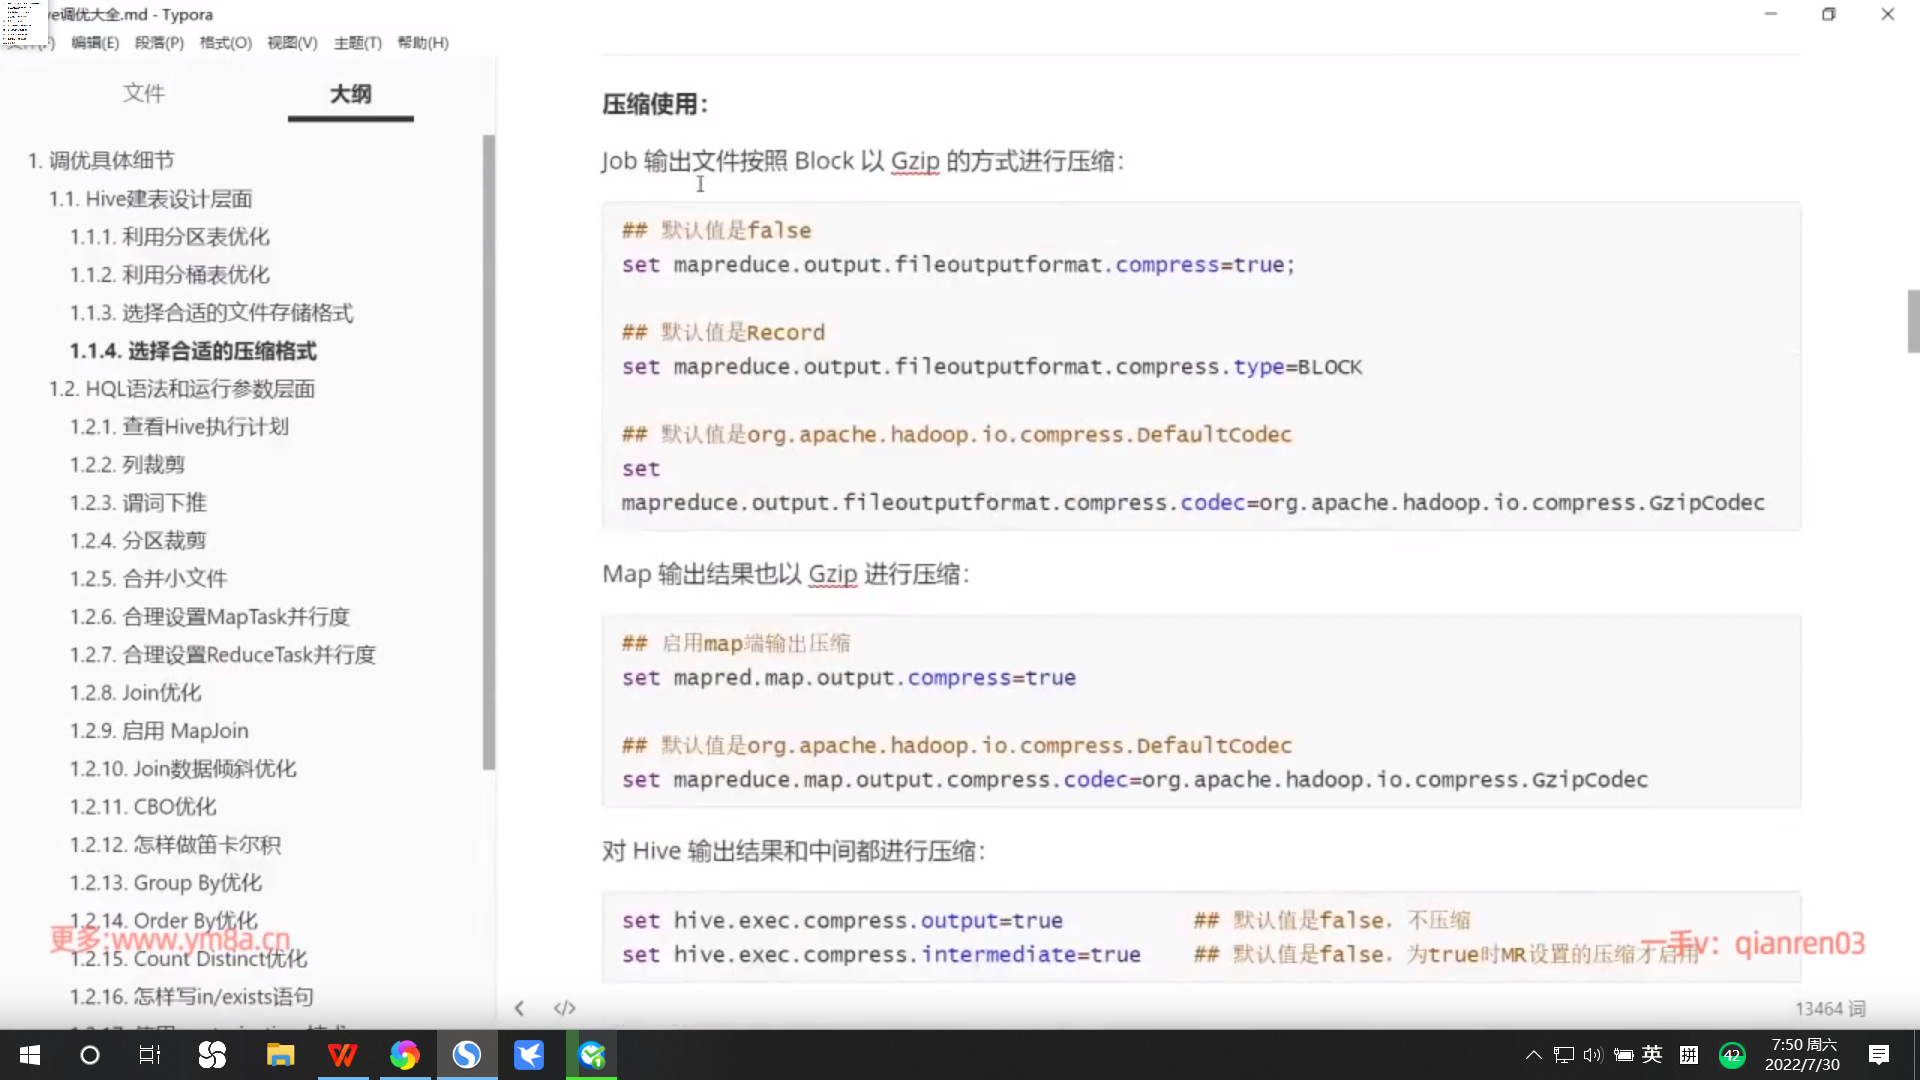Image resolution: width=1920 pixels, height=1080 pixels.
Task: Click the word count 13464 词
Action: point(1829,1009)
